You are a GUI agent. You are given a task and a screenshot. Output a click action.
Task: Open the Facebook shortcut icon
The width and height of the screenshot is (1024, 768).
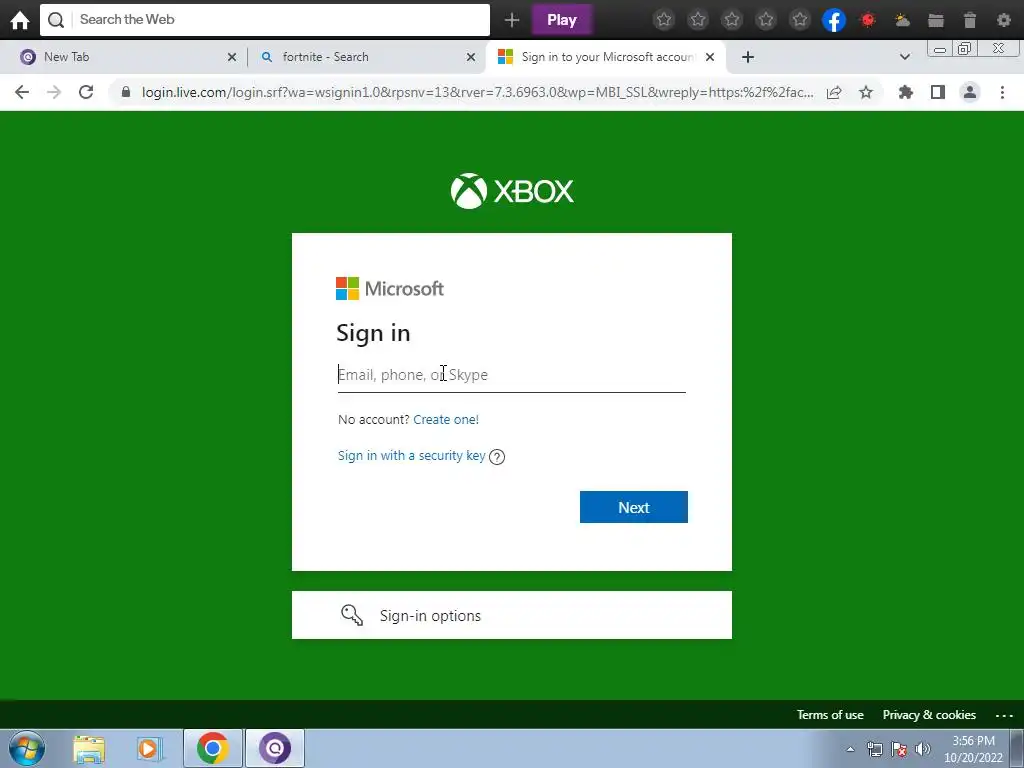(834, 20)
